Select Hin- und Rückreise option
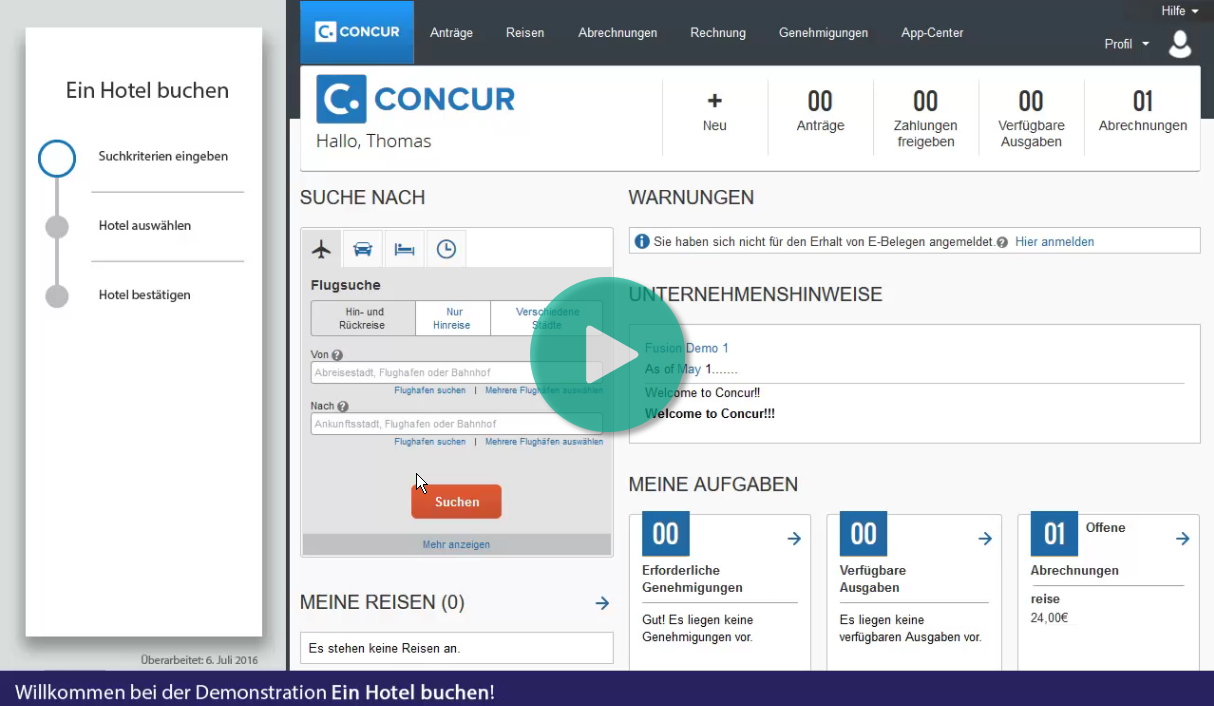1214x706 pixels. 362,318
